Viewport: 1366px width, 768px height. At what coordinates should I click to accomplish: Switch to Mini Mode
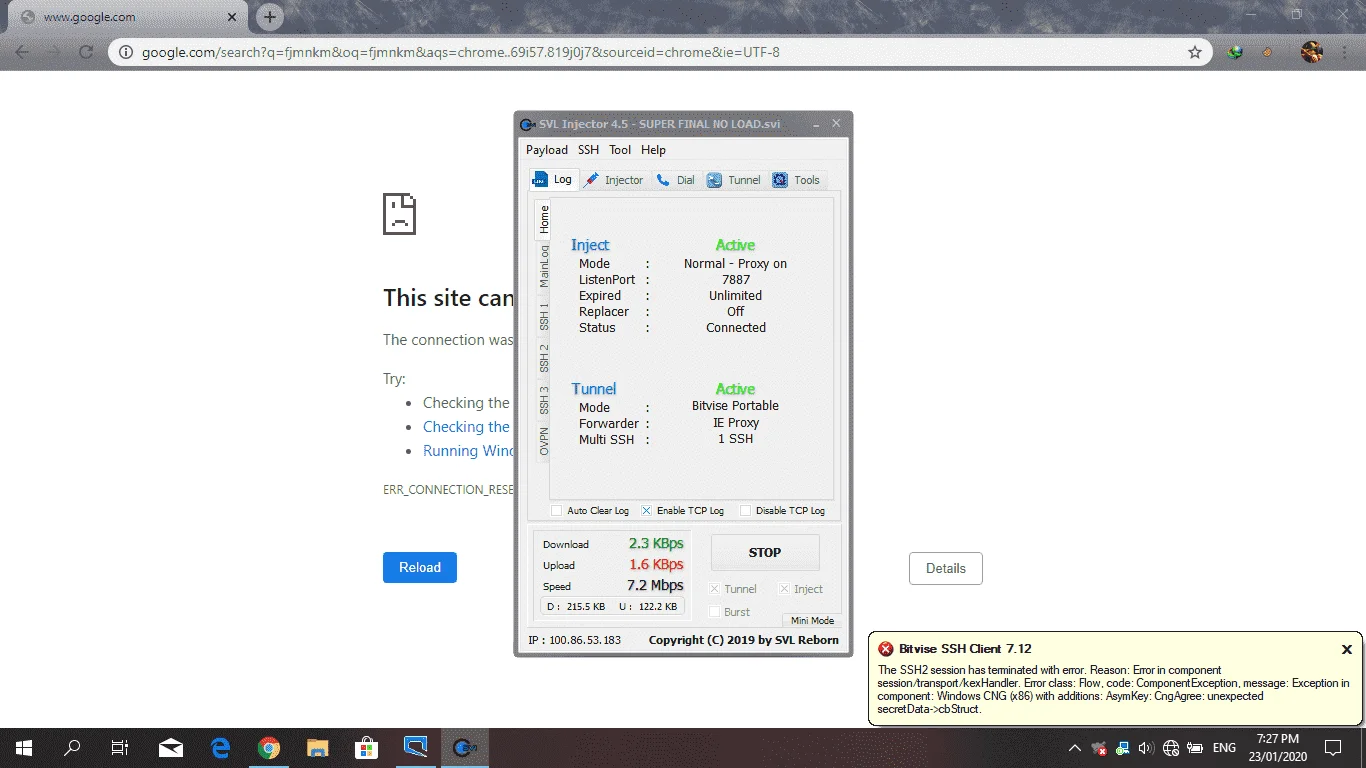click(x=812, y=620)
